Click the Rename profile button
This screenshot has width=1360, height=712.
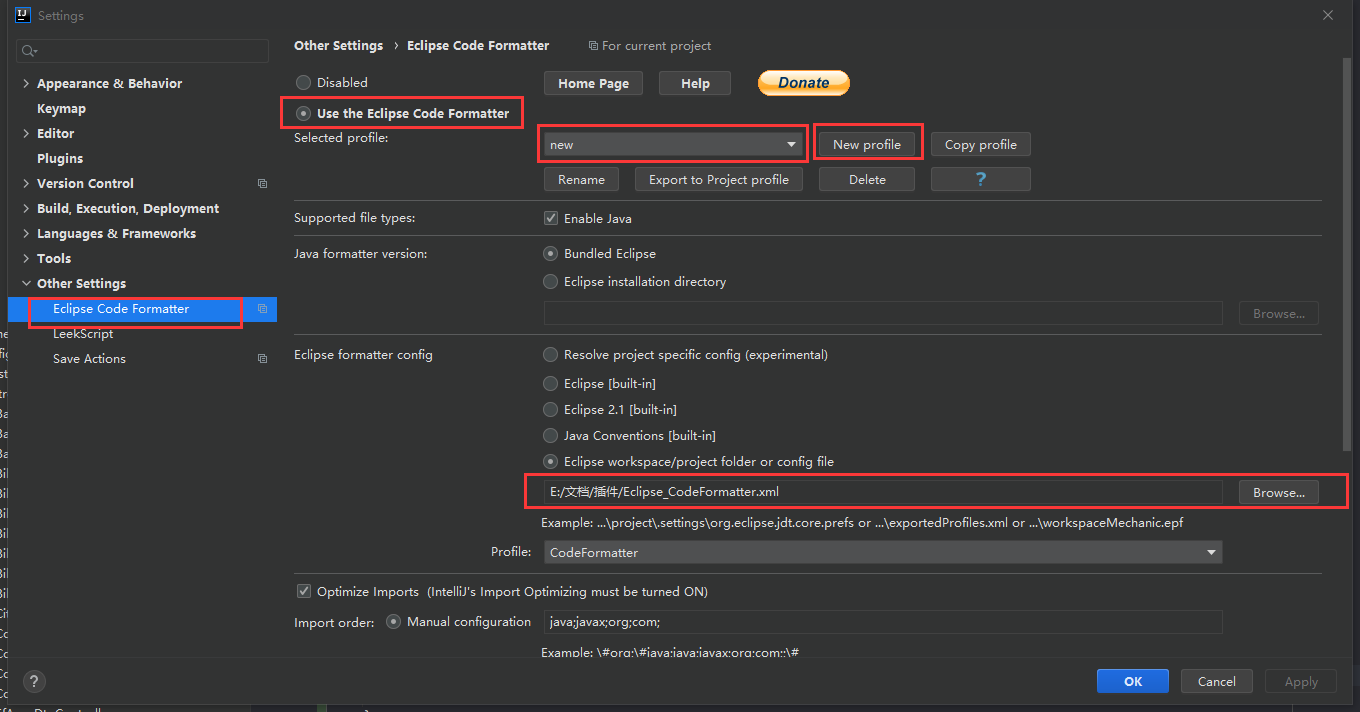tap(581, 179)
